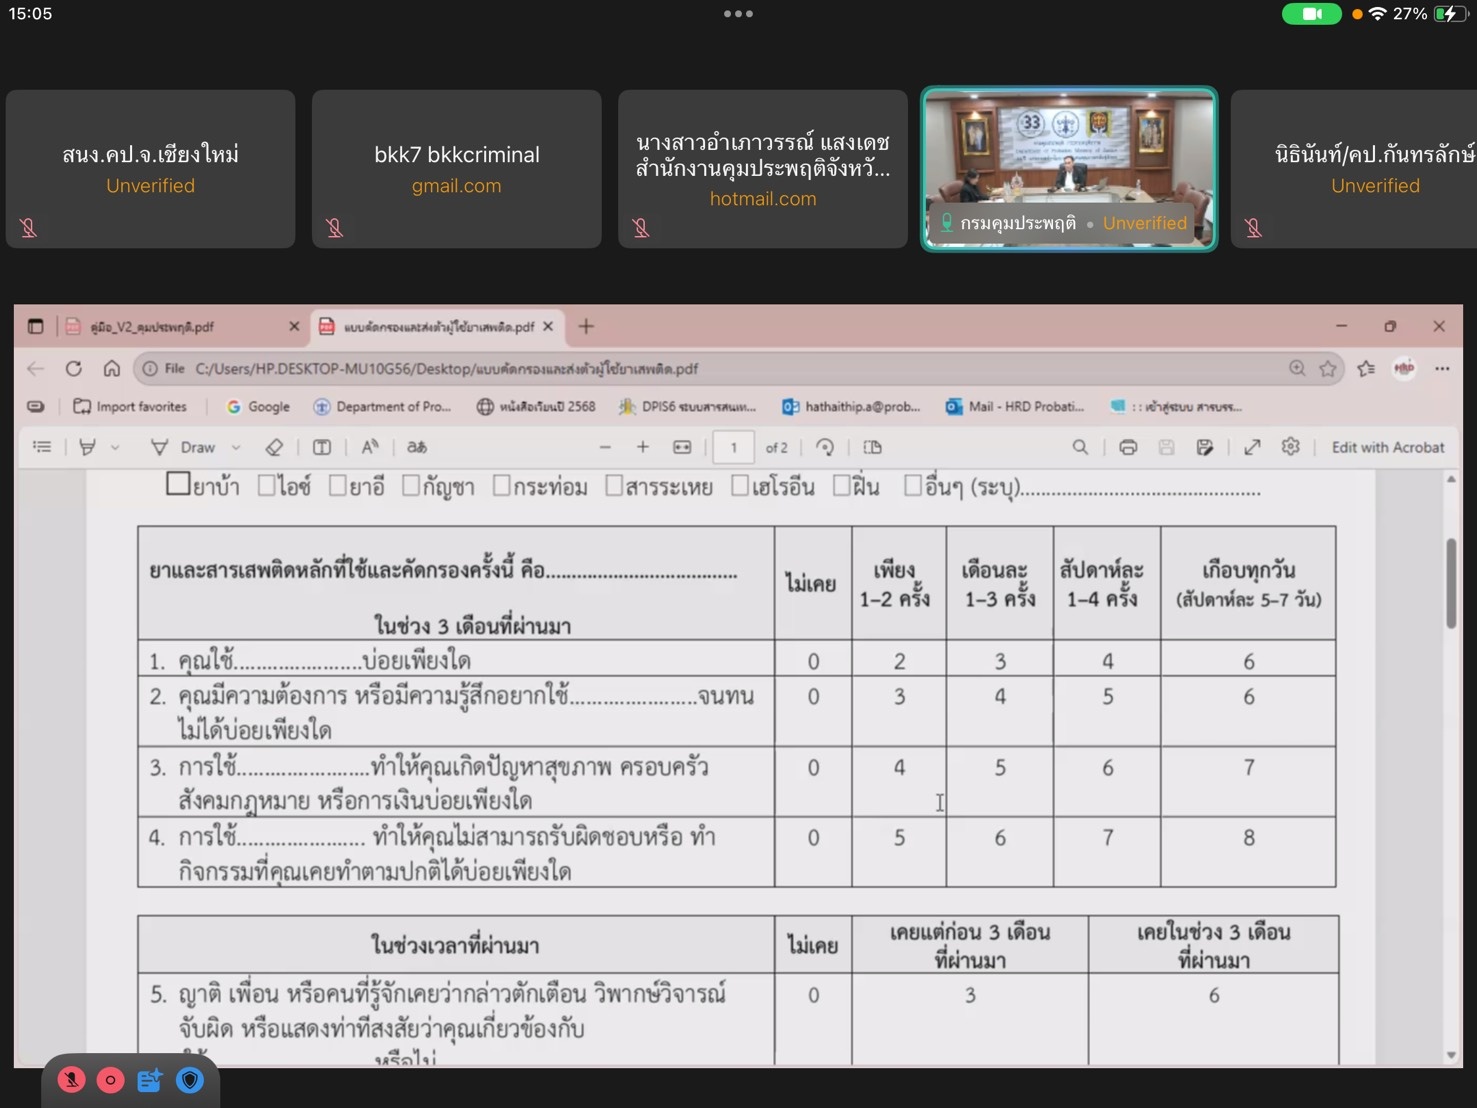Click the zoom in plus icon
This screenshot has width=1477, height=1108.
coord(643,447)
